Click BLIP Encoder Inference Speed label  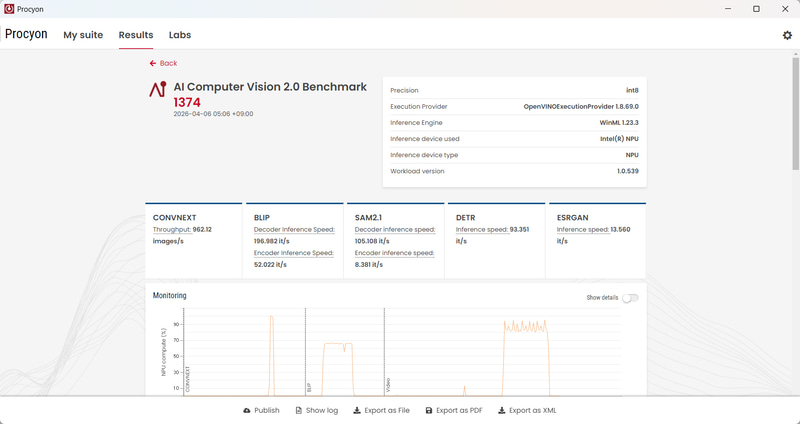pos(294,253)
